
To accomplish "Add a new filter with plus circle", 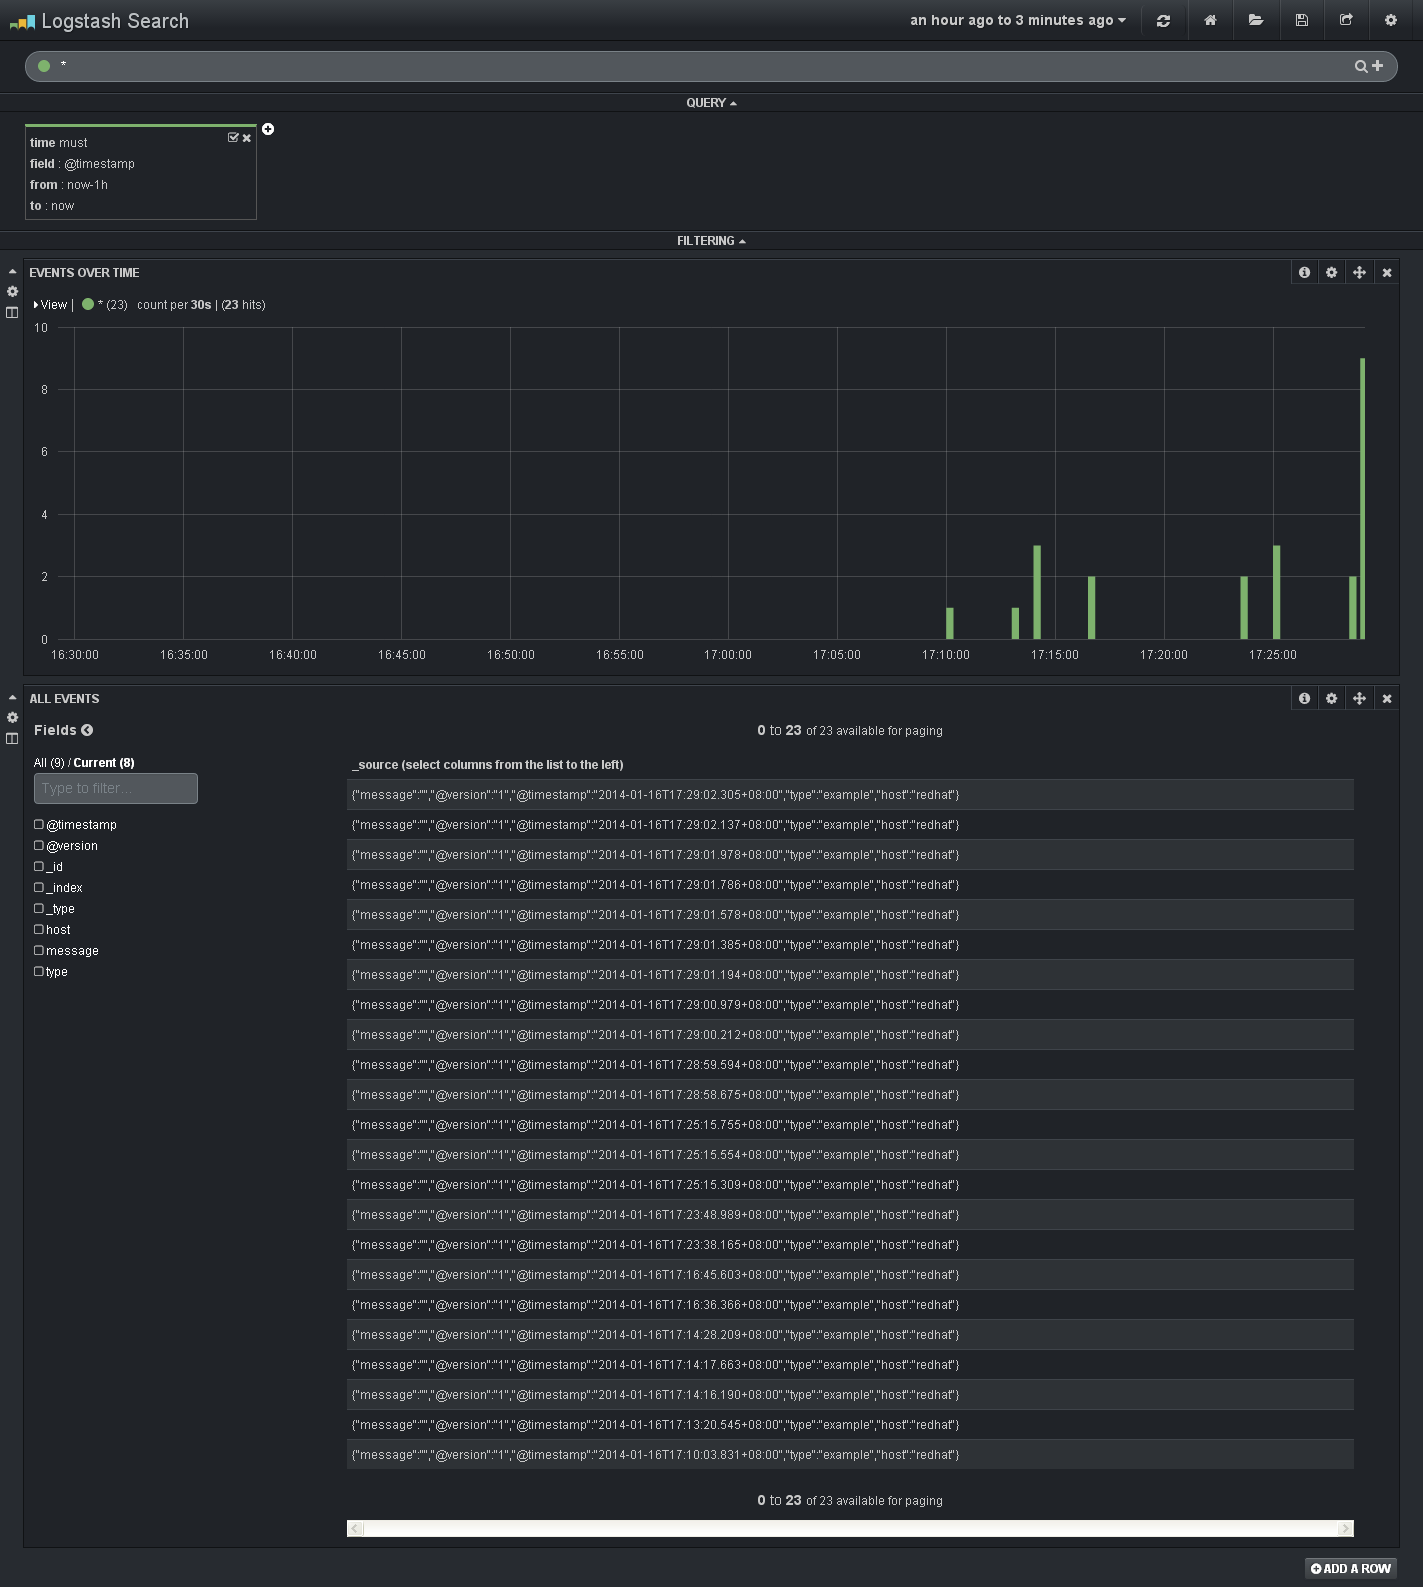I will tap(268, 129).
